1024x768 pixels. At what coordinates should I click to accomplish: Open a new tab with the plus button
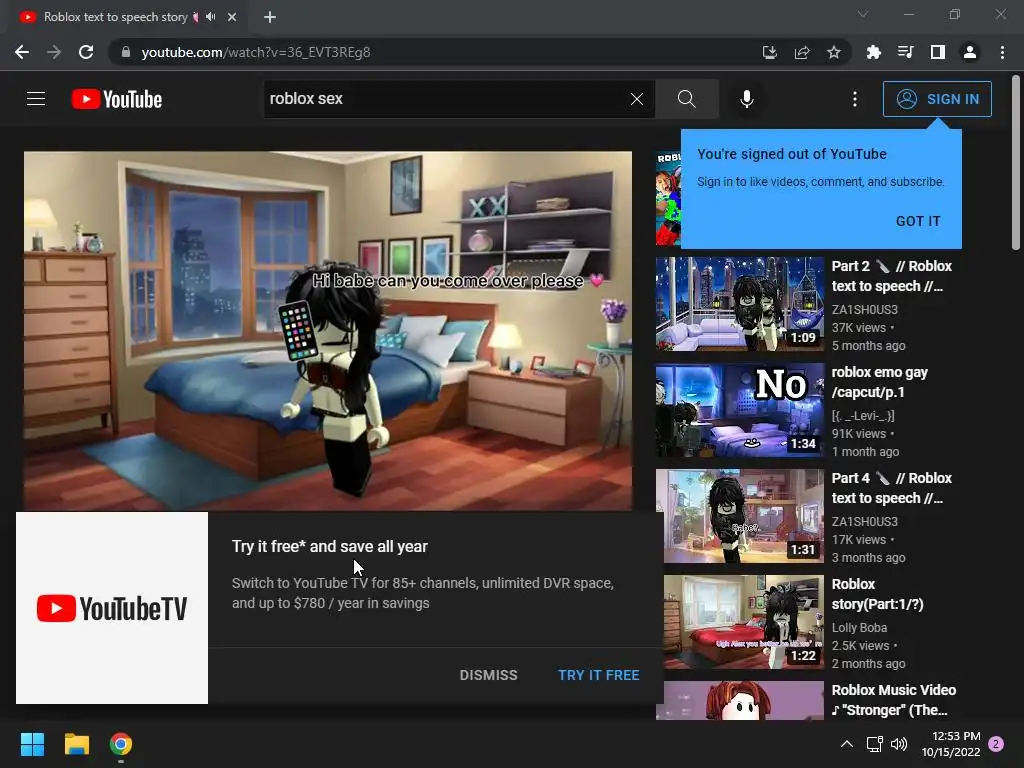click(x=270, y=17)
